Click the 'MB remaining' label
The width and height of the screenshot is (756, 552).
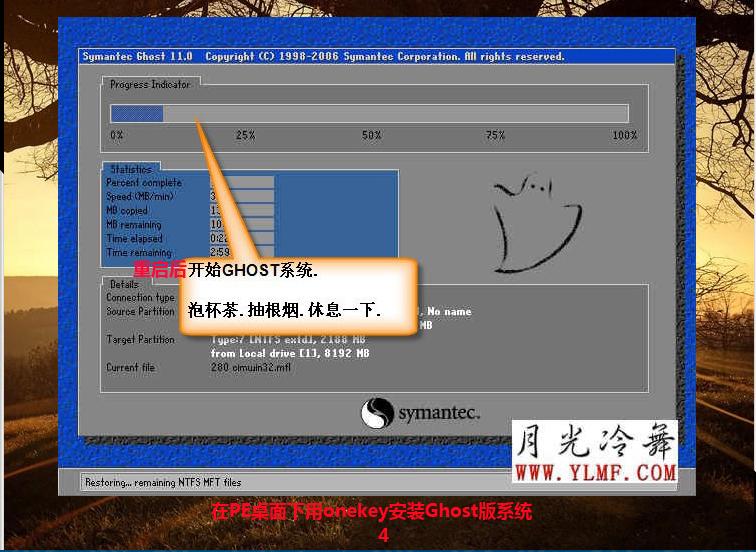pos(134,225)
